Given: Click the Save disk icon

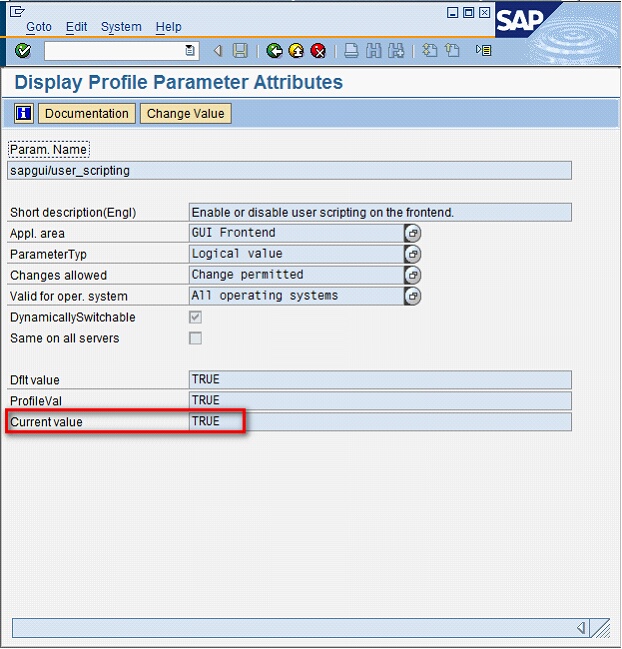Looking at the screenshot, I should click(240, 50).
